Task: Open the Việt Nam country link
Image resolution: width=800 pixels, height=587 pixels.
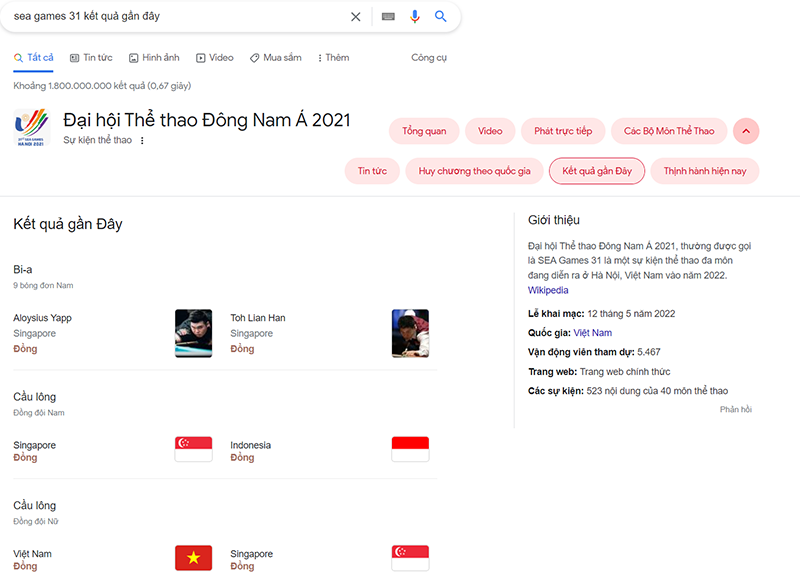Action: point(593,332)
